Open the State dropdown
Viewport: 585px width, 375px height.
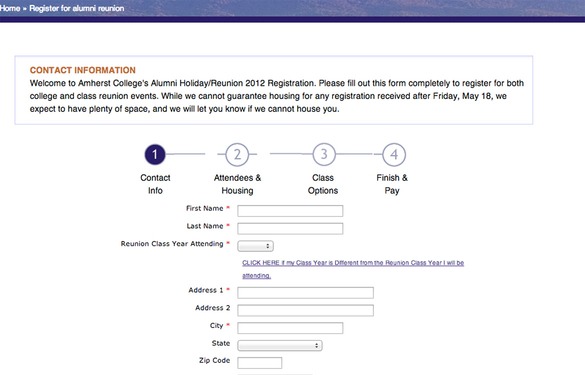point(280,345)
